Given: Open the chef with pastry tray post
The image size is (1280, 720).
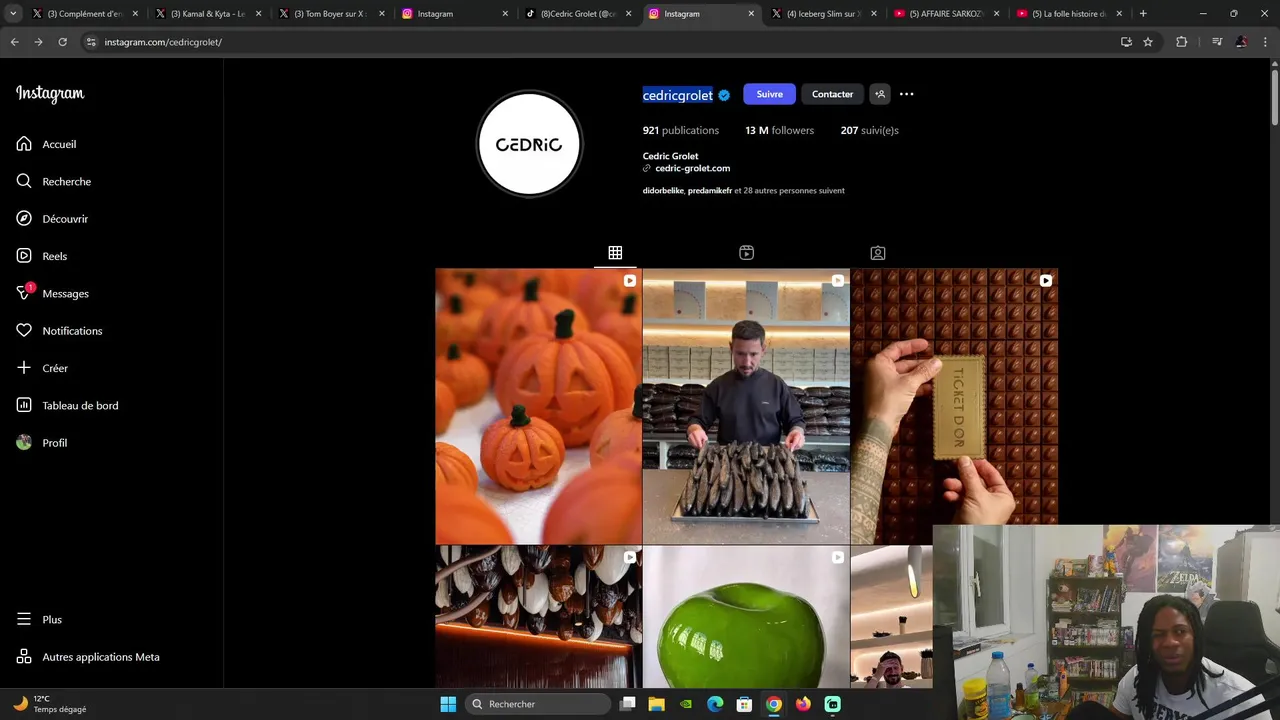Looking at the screenshot, I should (x=746, y=406).
